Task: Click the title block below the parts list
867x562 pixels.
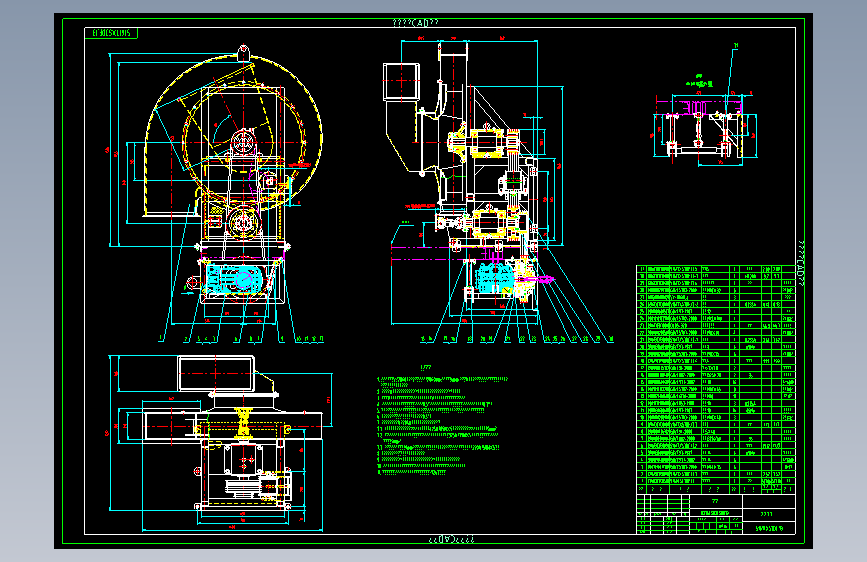Action: click(x=715, y=514)
